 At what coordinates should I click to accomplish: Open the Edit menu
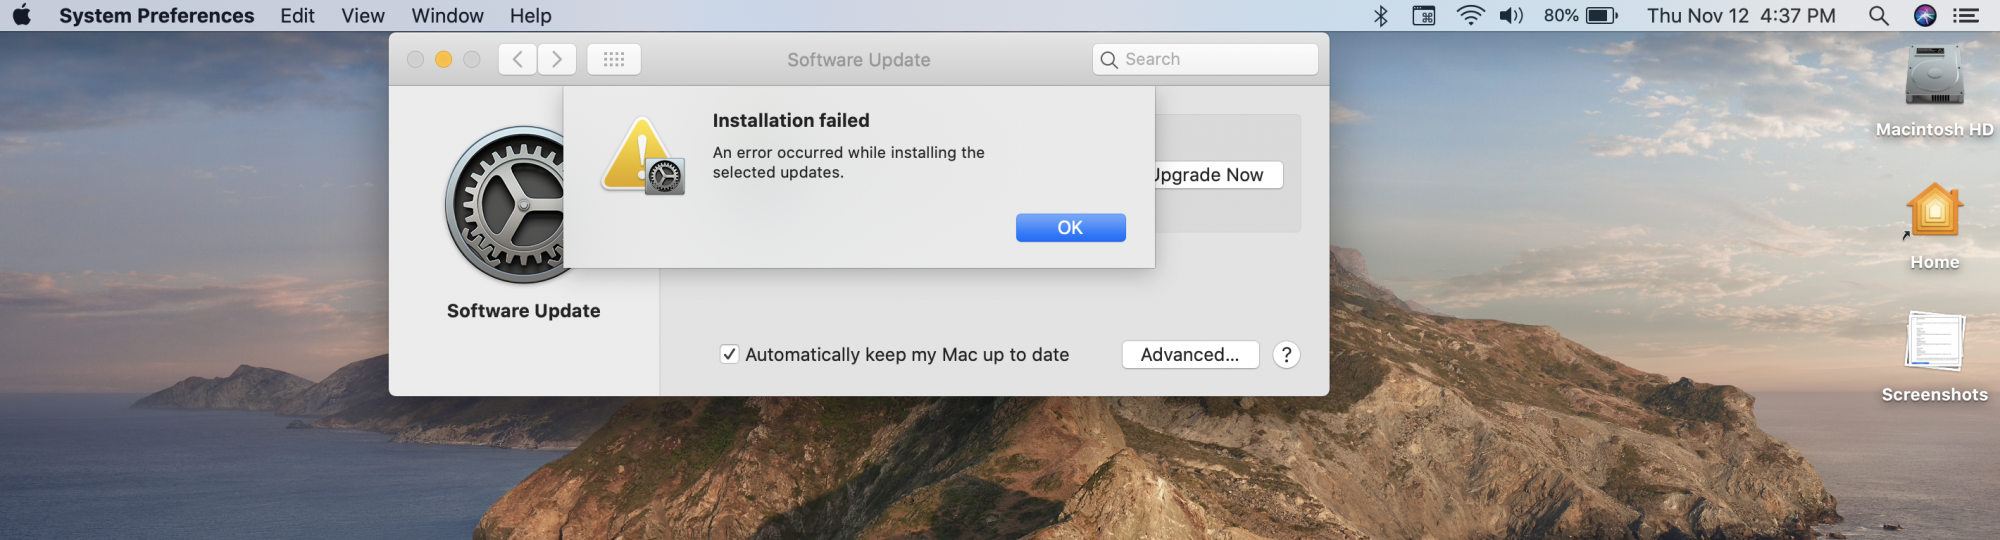pyautogui.click(x=297, y=15)
